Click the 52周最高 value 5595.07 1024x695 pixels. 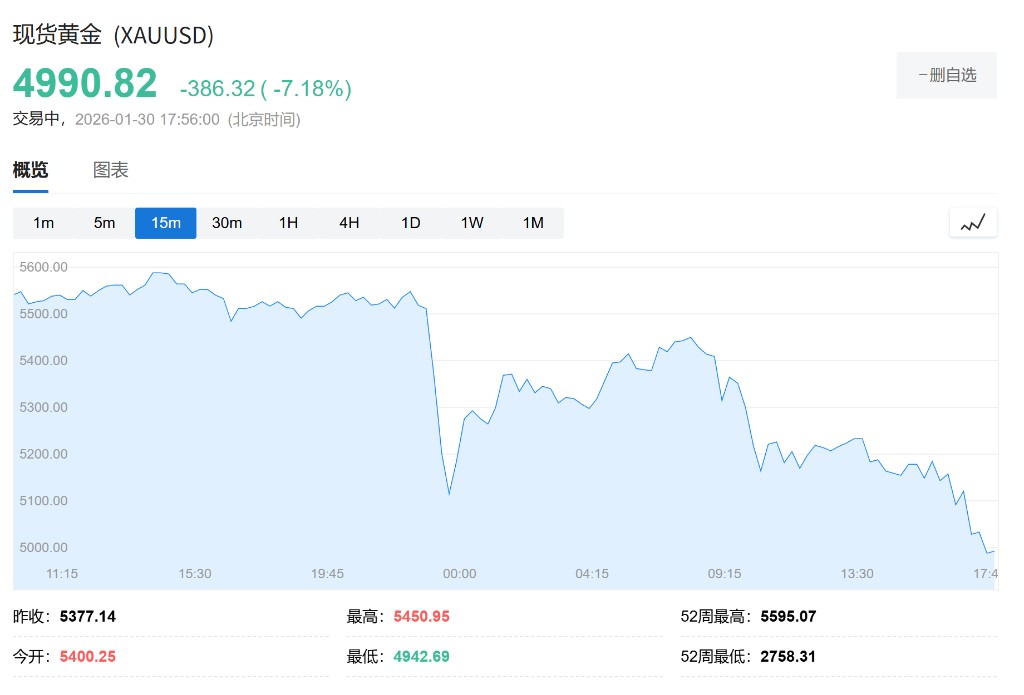(788, 617)
